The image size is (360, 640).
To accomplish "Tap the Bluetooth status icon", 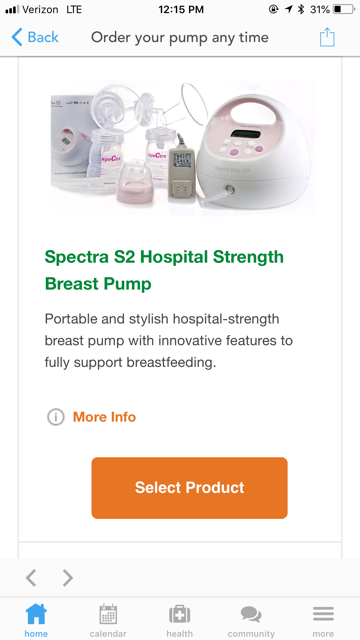I will (x=301, y=9).
